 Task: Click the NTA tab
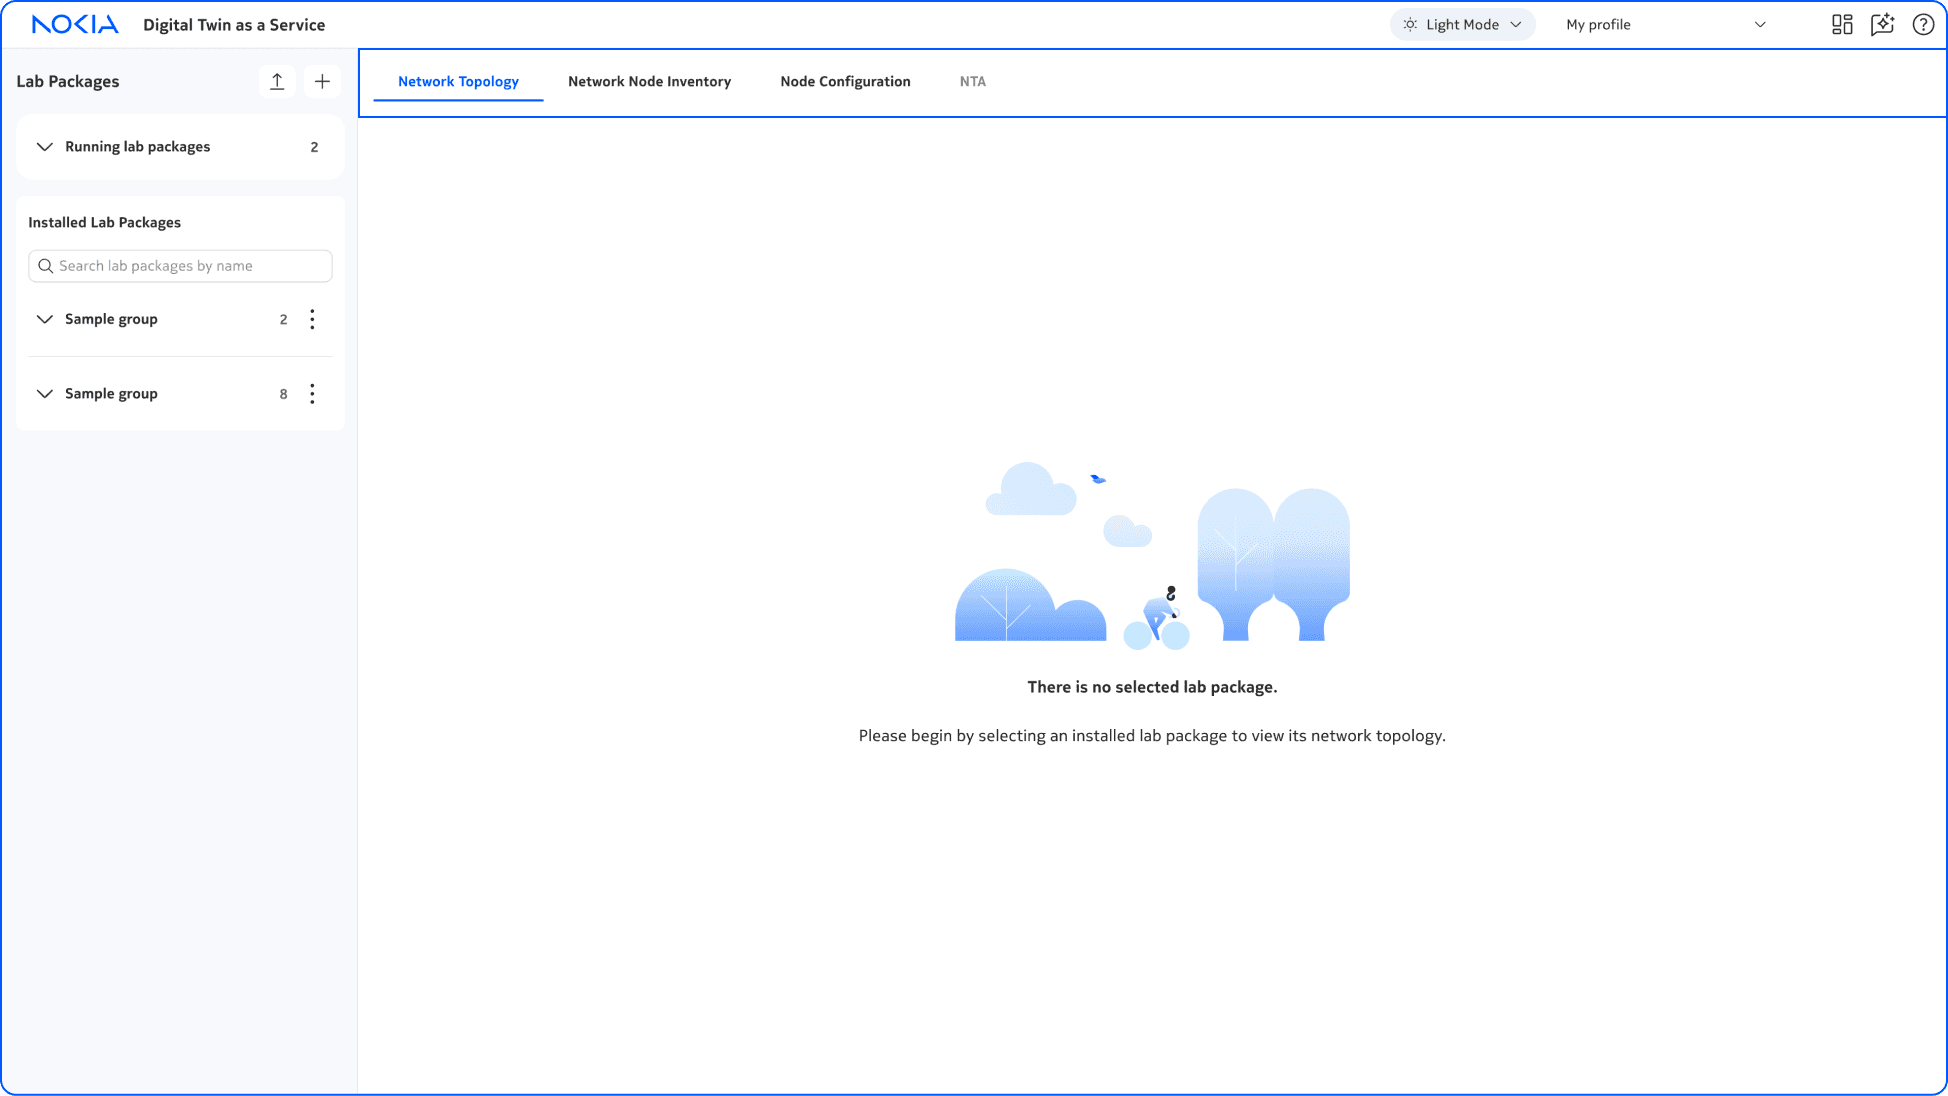coord(972,82)
